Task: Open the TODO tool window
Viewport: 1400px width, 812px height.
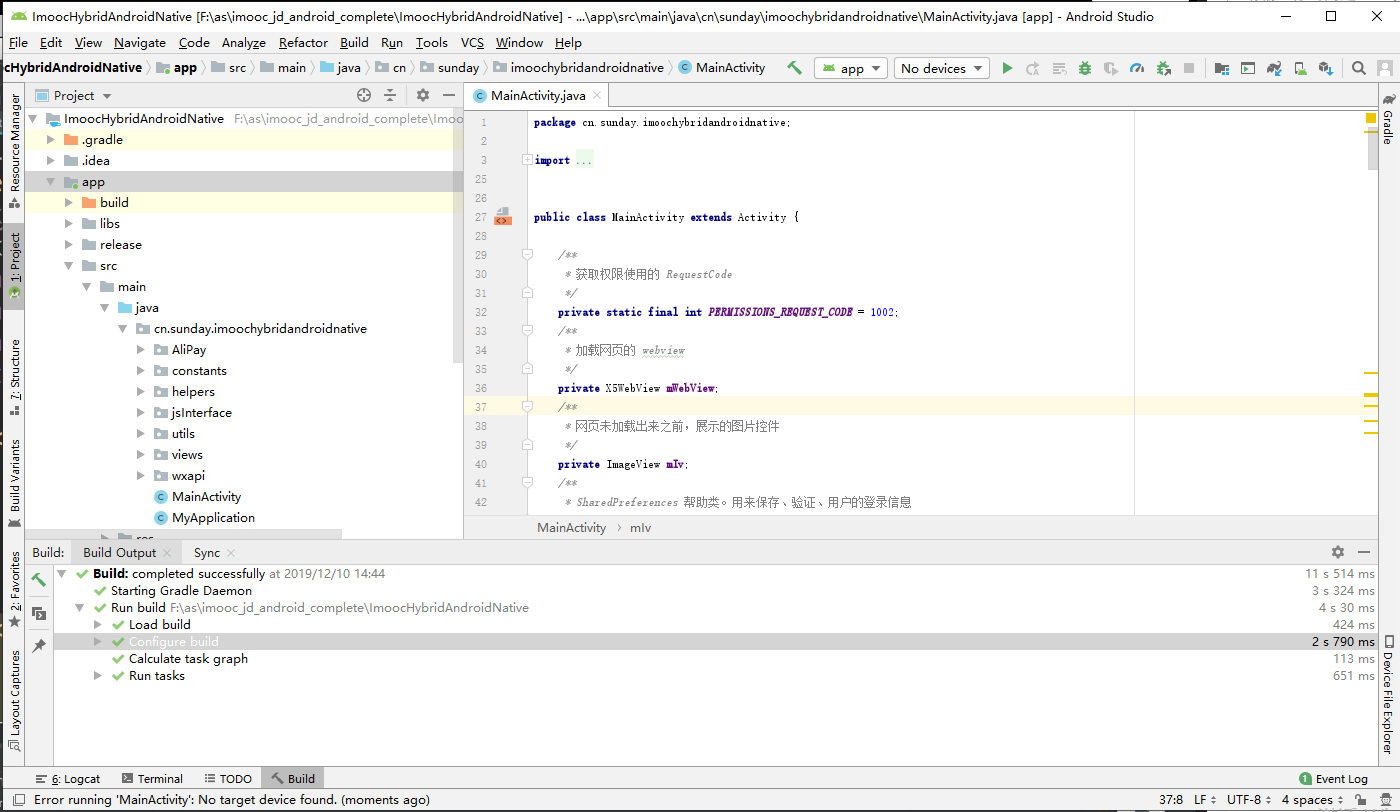Action: click(228, 778)
